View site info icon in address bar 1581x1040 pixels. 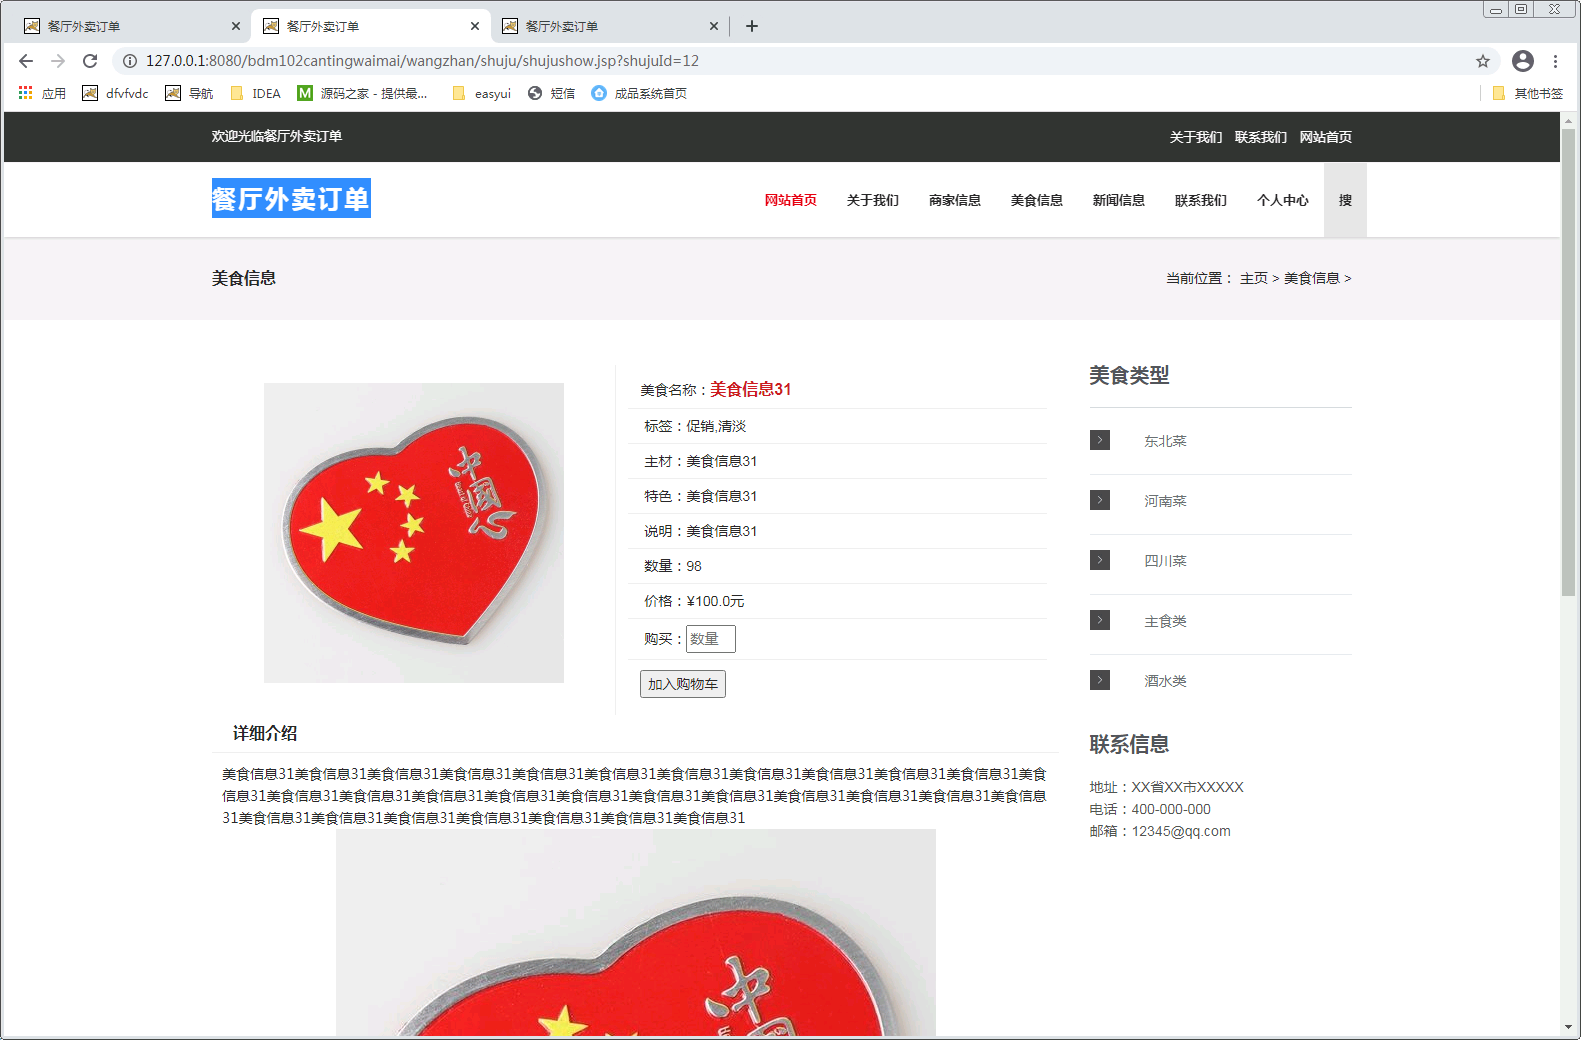pyautogui.click(x=130, y=61)
